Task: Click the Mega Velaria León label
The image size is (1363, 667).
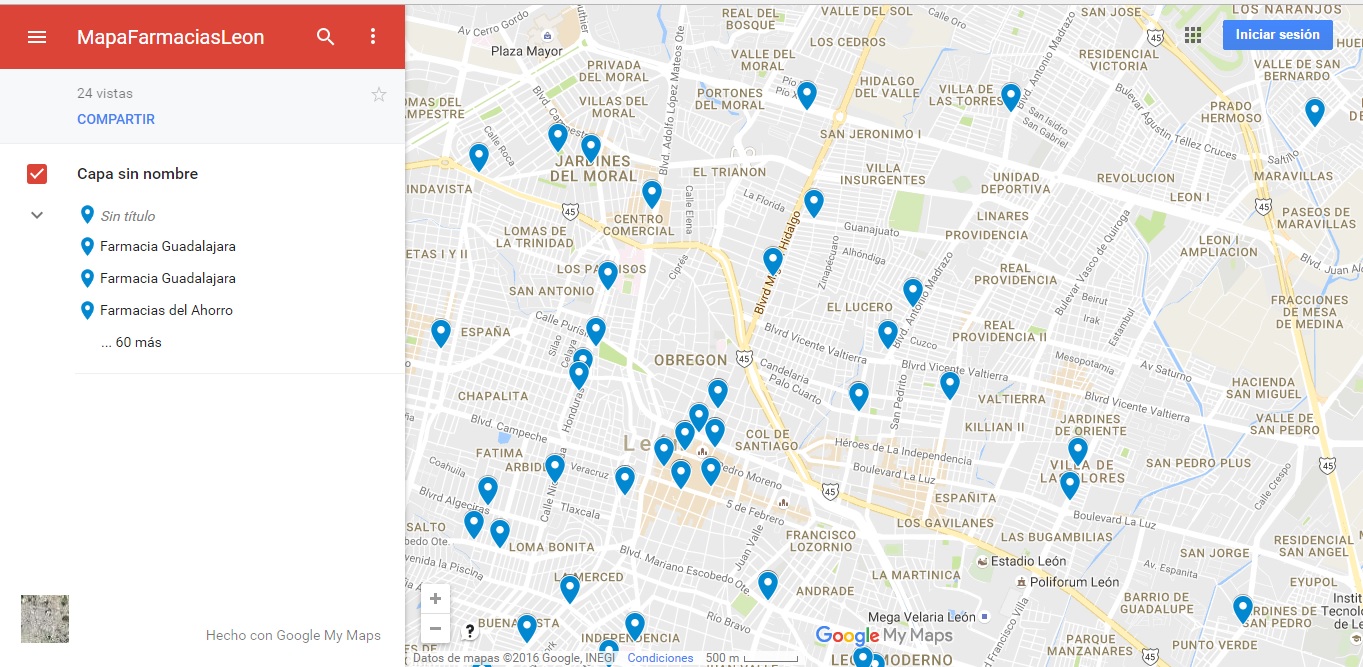Action: [921, 617]
